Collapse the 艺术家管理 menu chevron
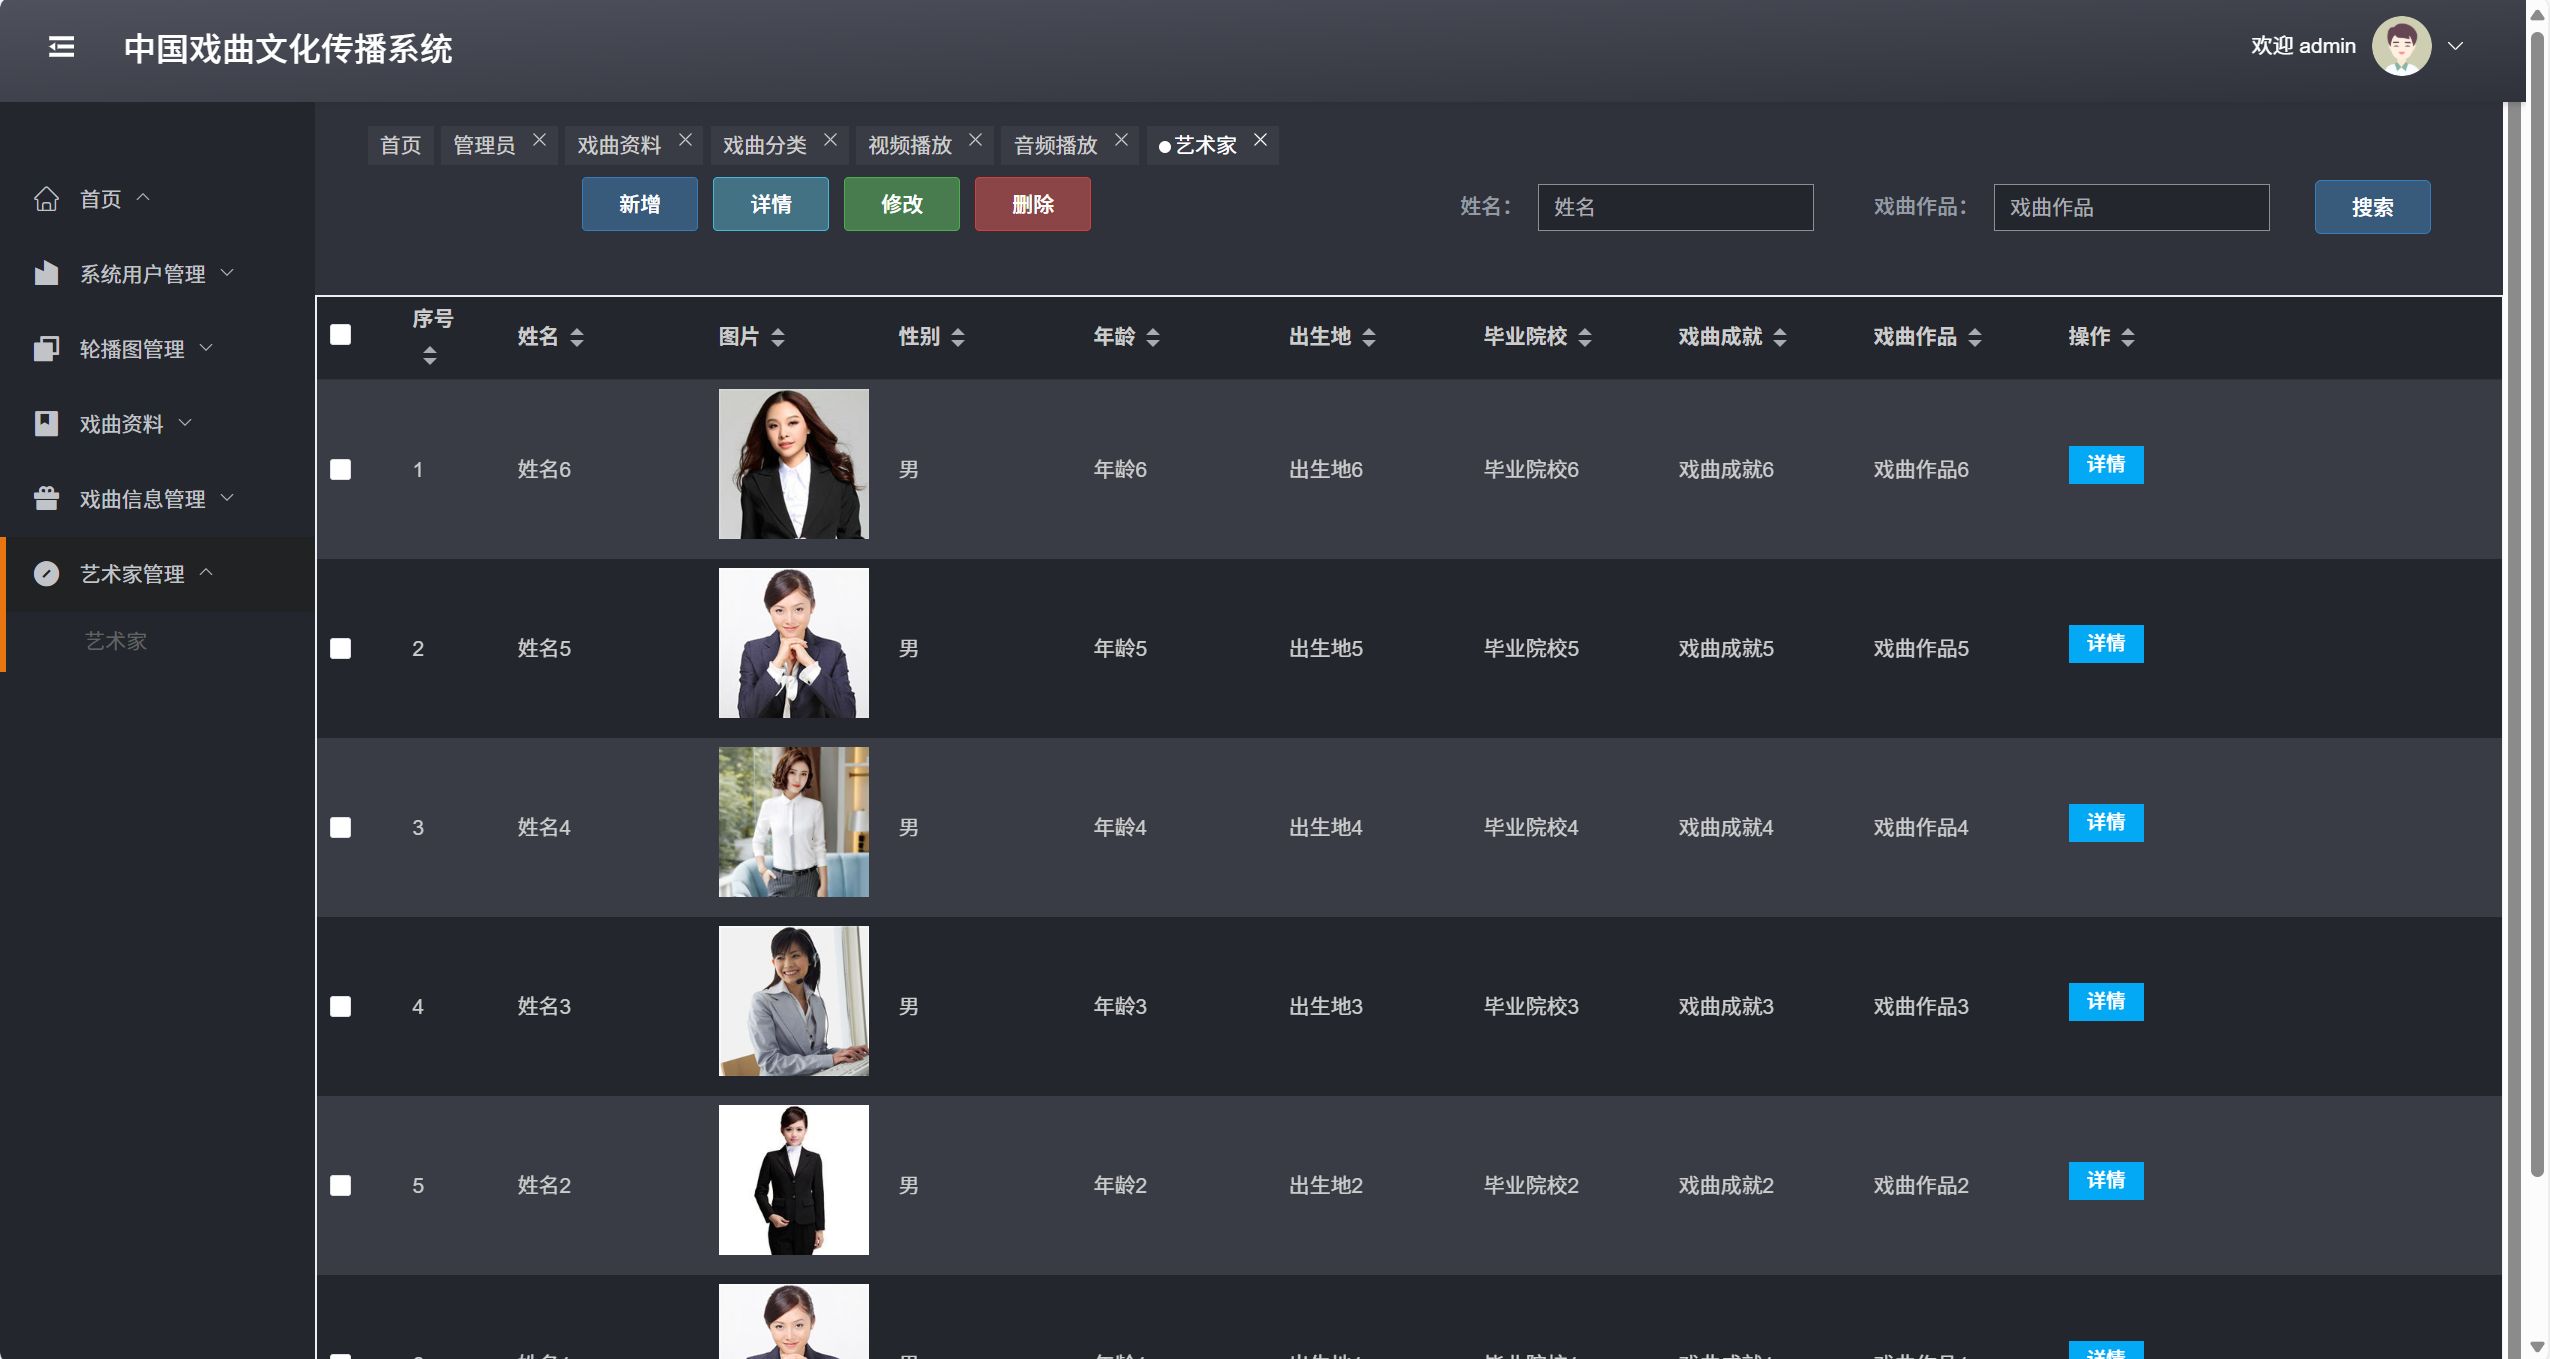The image size is (2550, 1359). [x=206, y=572]
